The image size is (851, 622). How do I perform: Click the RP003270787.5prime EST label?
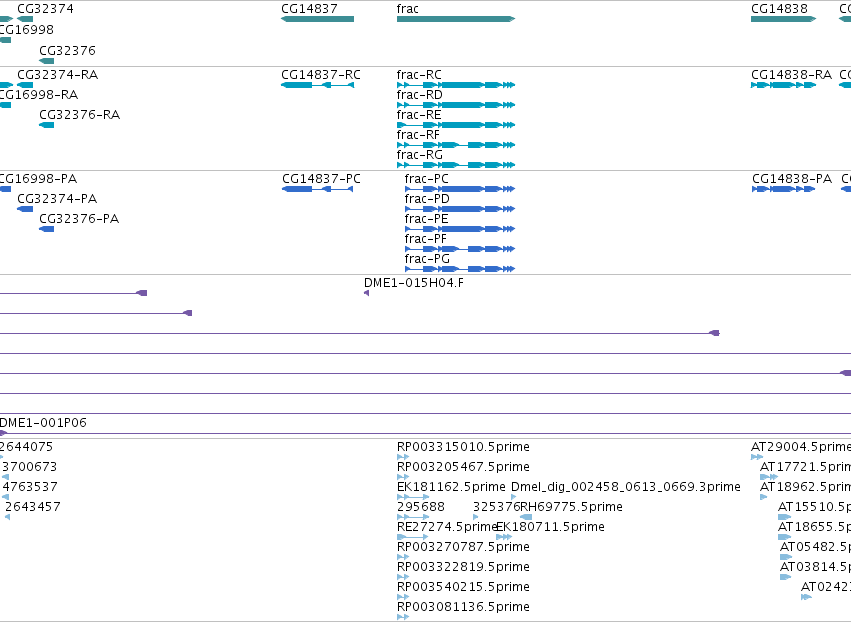(463, 547)
